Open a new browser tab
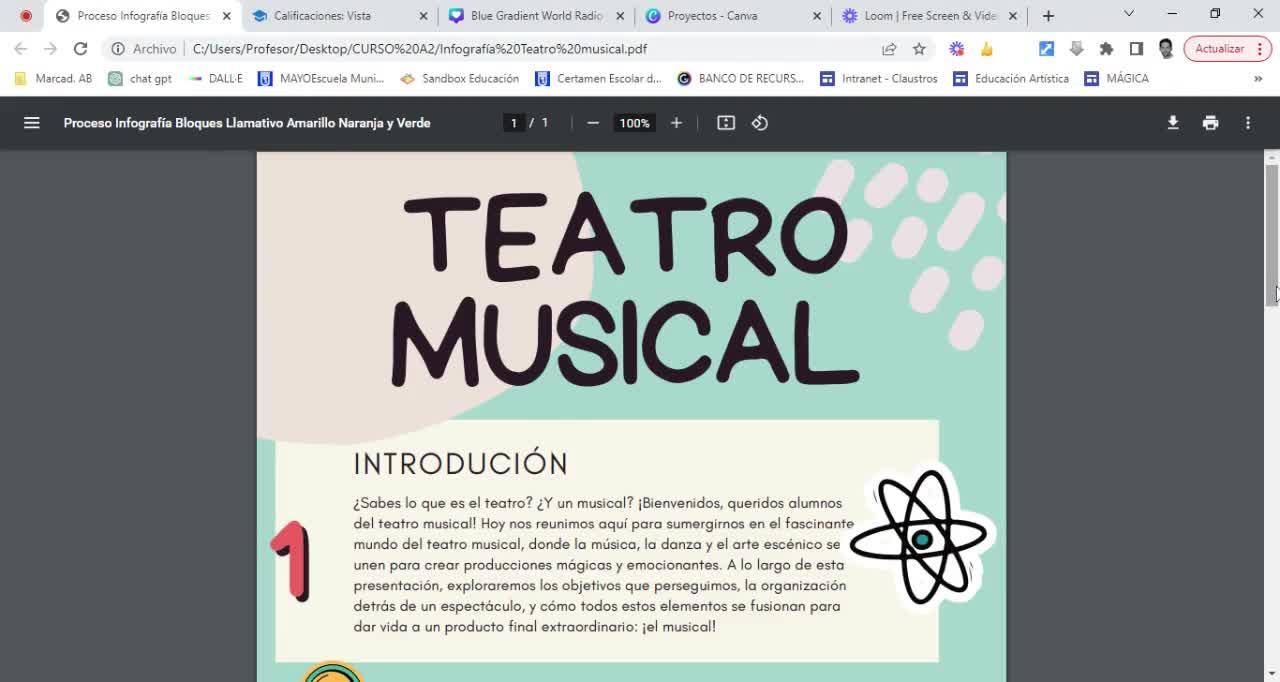This screenshot has width=1280, height=682. click(1048, 16)
